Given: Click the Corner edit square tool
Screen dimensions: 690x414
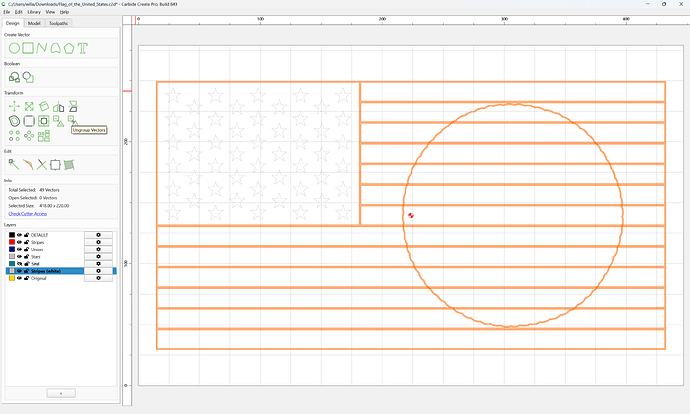Looking at the screenshot, I should [55, 165].
